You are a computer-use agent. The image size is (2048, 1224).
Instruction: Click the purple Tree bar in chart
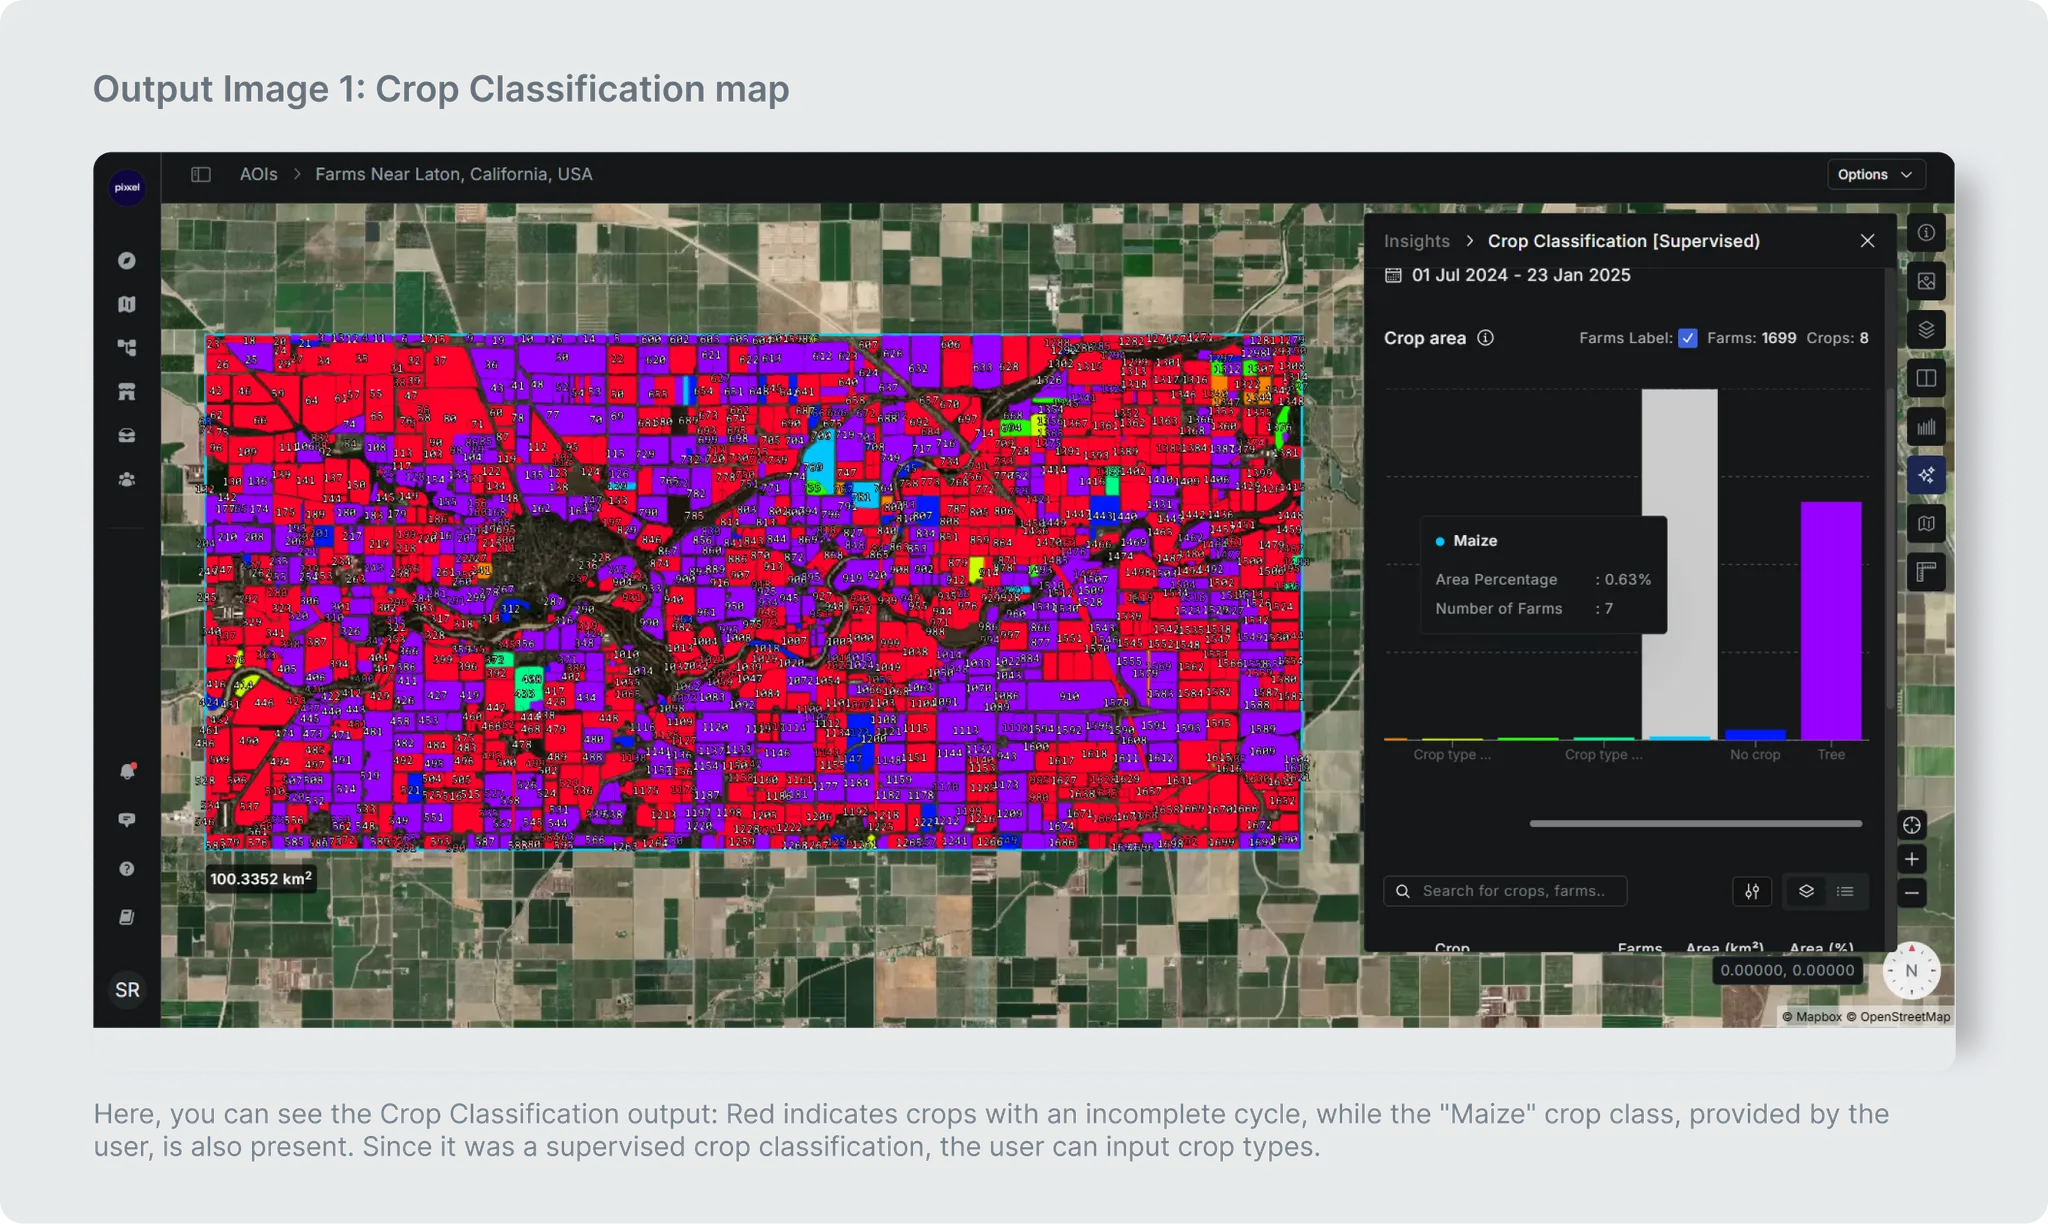(1831, 620)
